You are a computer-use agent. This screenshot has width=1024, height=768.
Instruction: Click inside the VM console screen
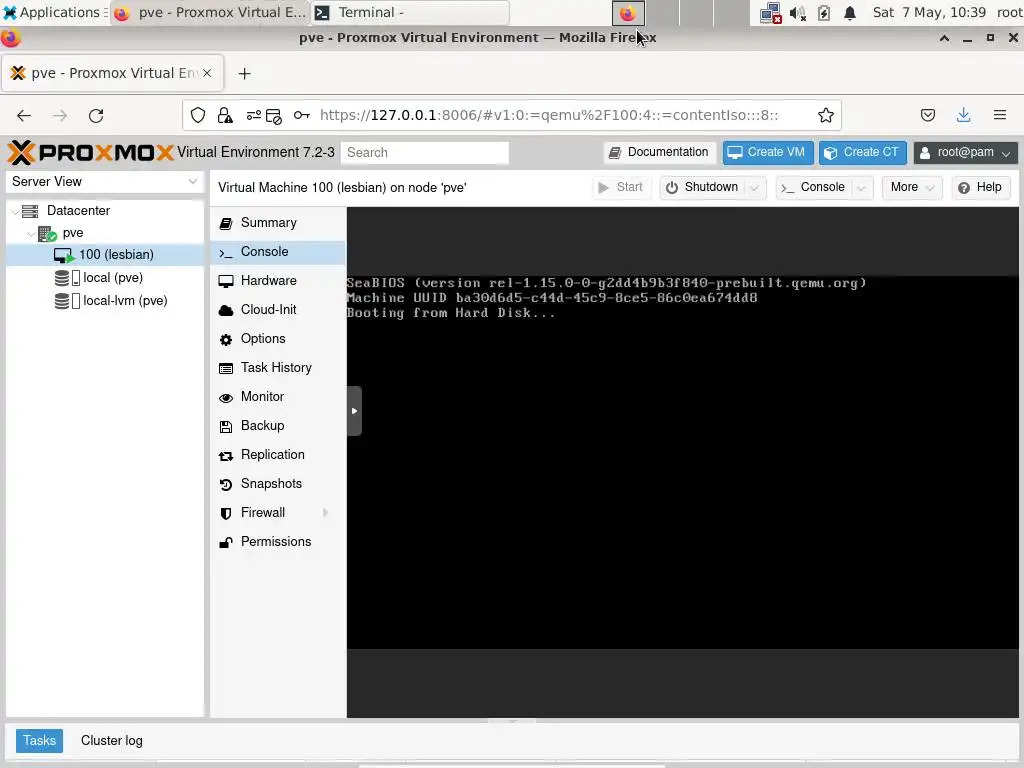pos(682,462)
